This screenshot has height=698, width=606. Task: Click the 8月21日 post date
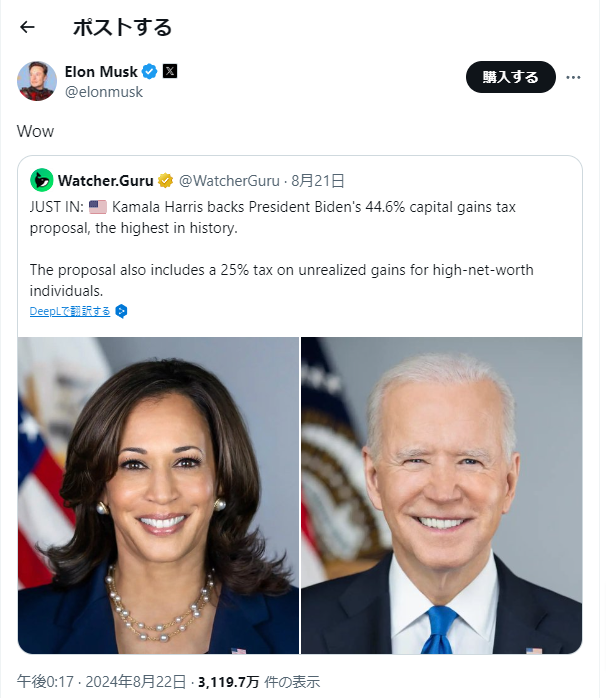(318, 181)
